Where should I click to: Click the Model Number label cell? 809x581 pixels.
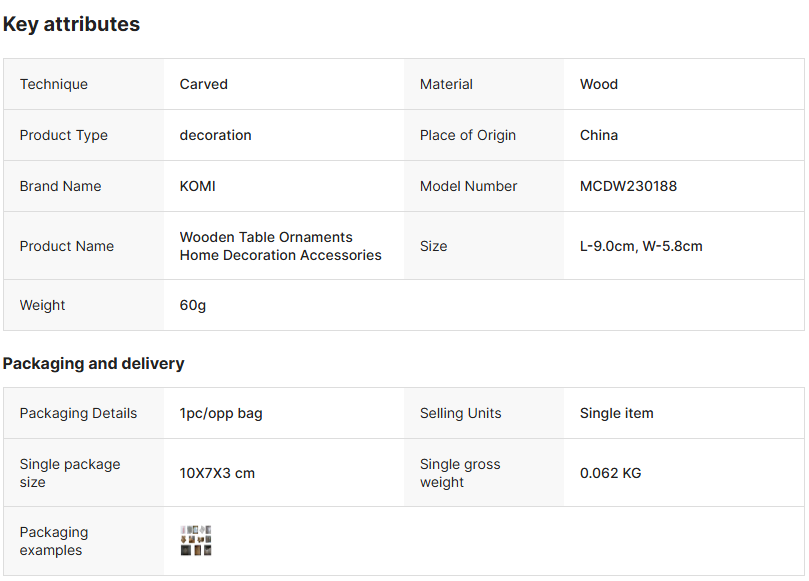click(x=468, y=186)
